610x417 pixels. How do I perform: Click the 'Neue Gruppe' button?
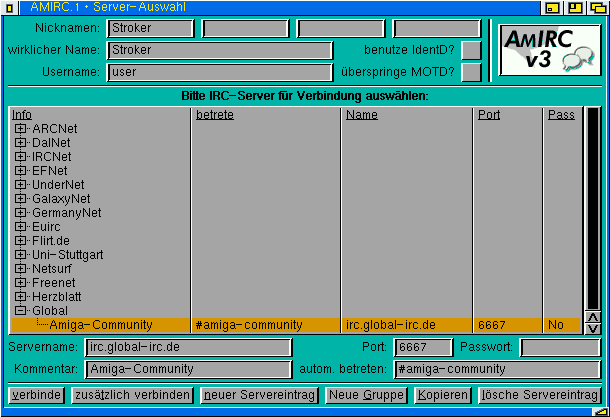tap(366, 395)
